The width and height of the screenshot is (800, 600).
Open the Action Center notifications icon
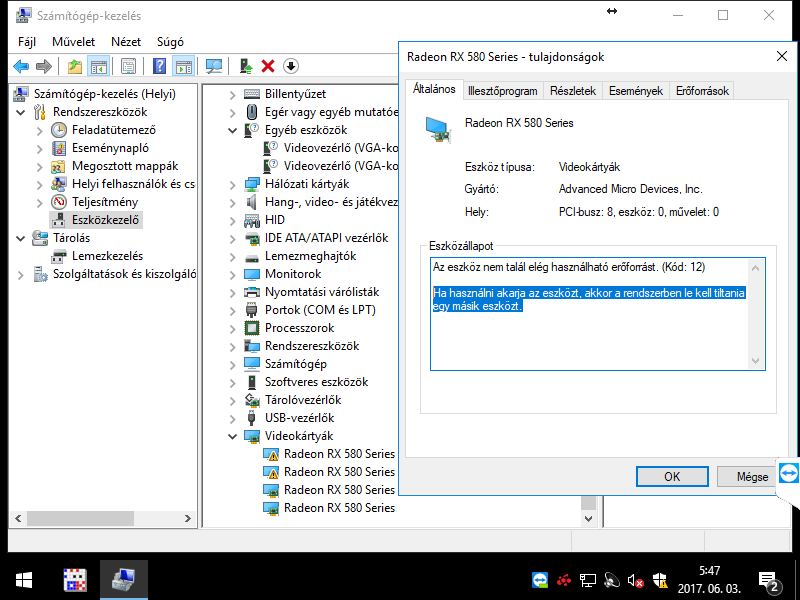[769, 581]
